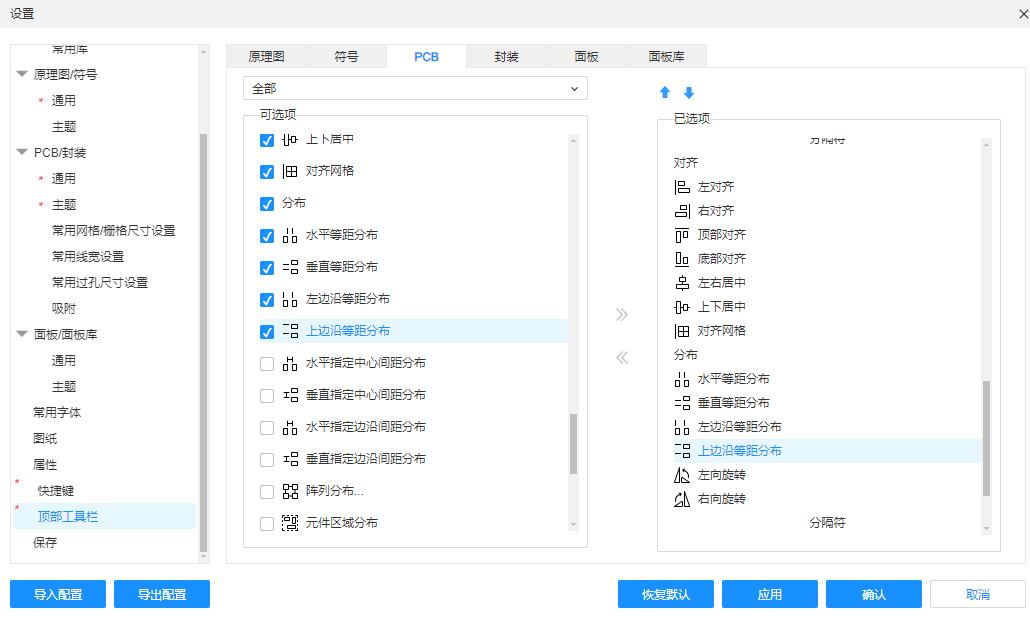Uncheck the 对齐网格 checkbox
This screenshot has width=1030, height=619.
267,172
